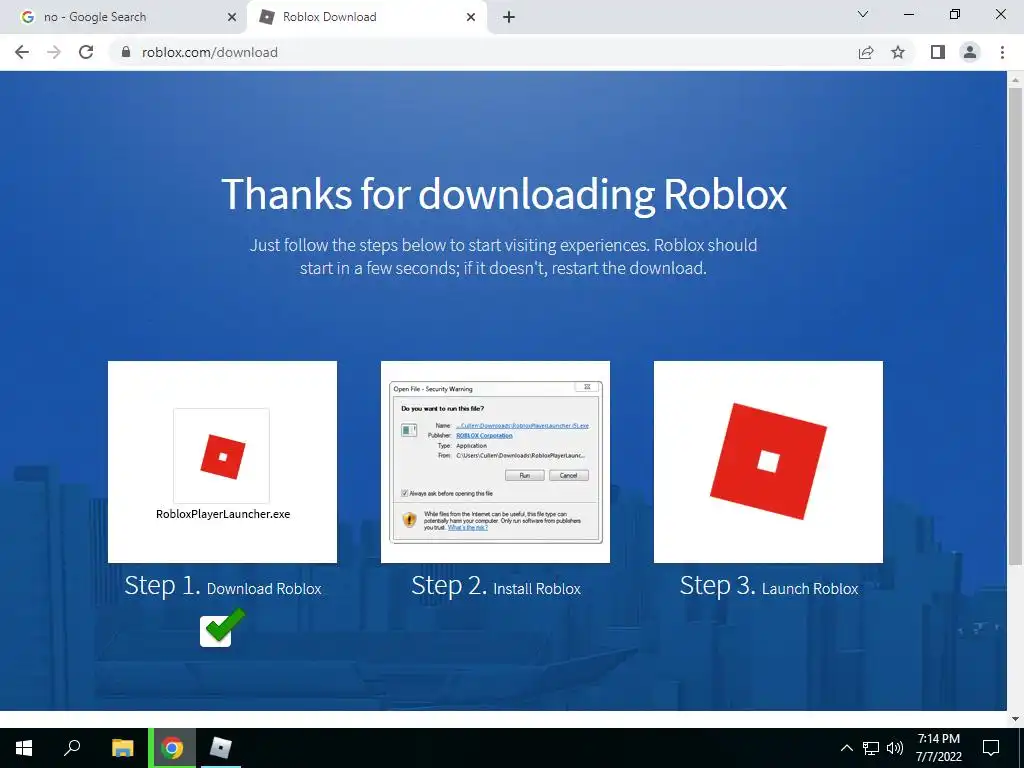Open a new tab with the plus button
This screenshot has width=1024, height=768.
point(509,18)
